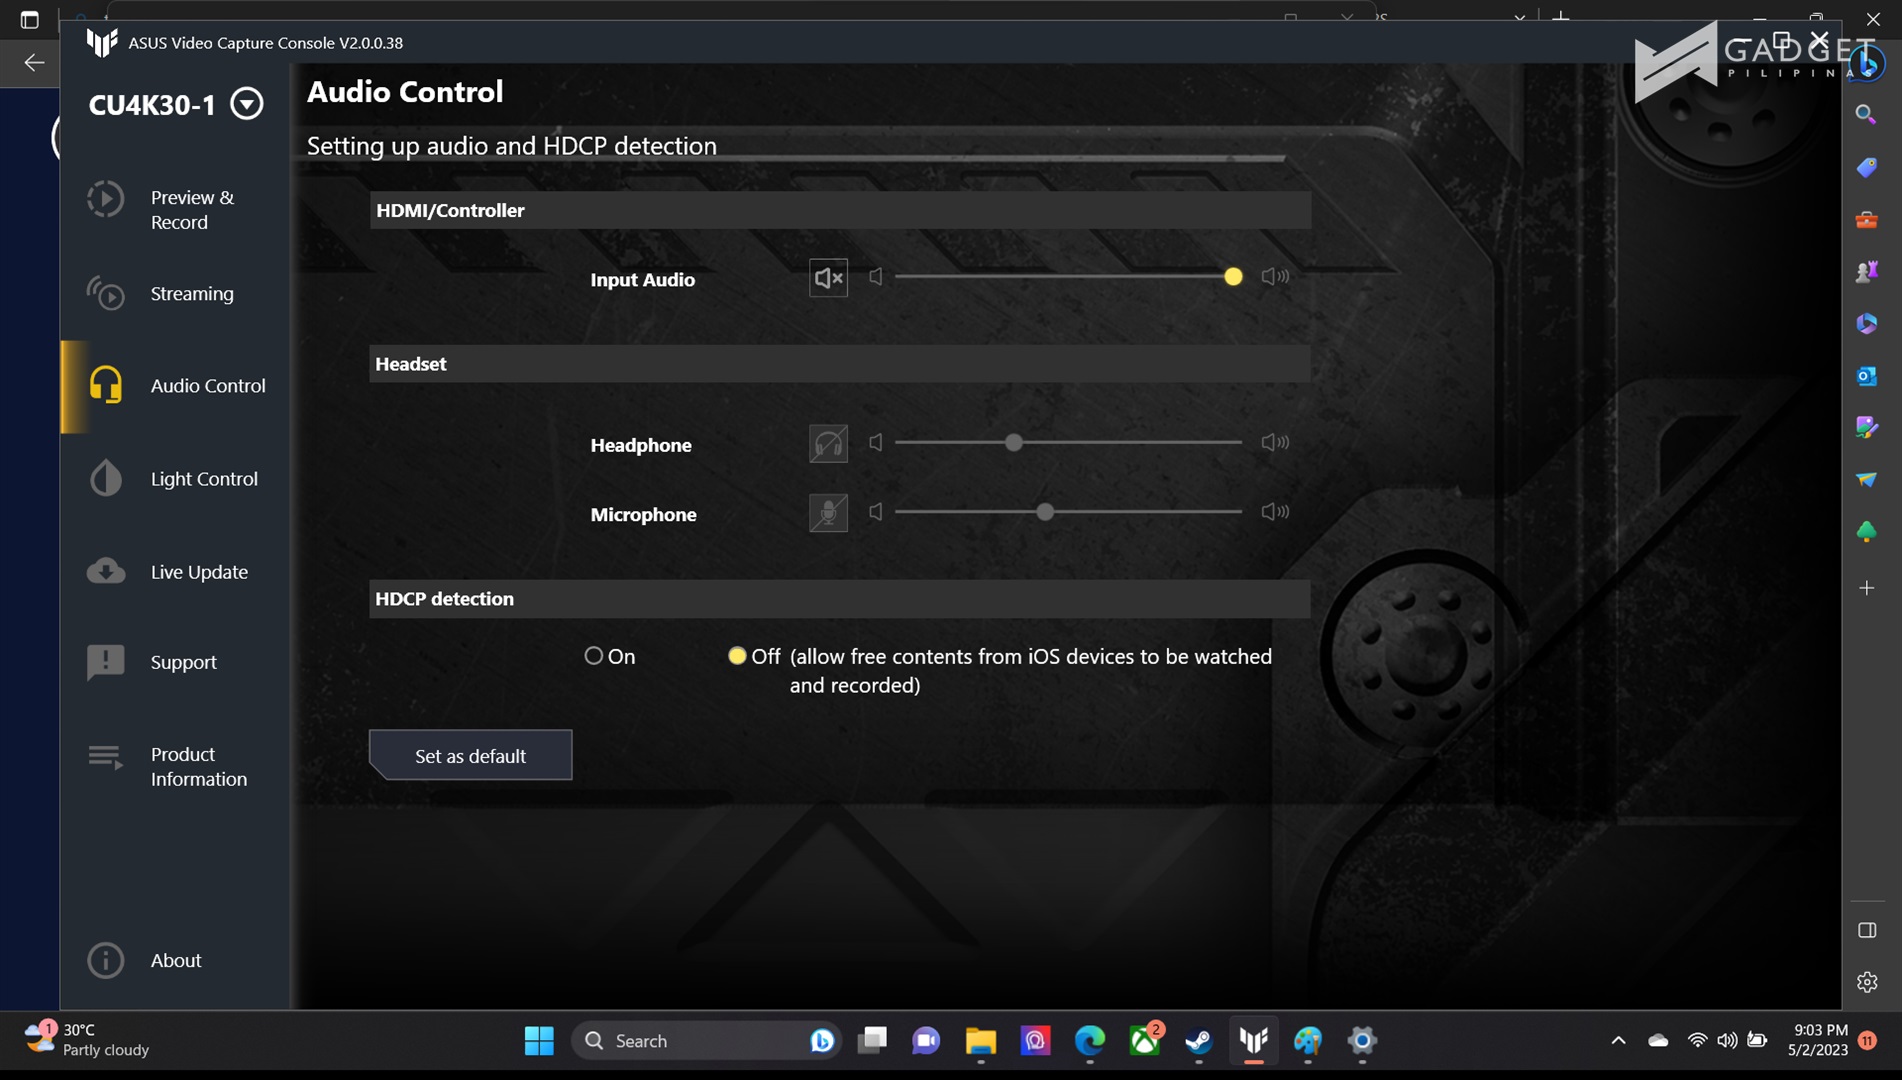Show hidden system tray icons
1902x1080 pixels.
tap(1618, 1040)
